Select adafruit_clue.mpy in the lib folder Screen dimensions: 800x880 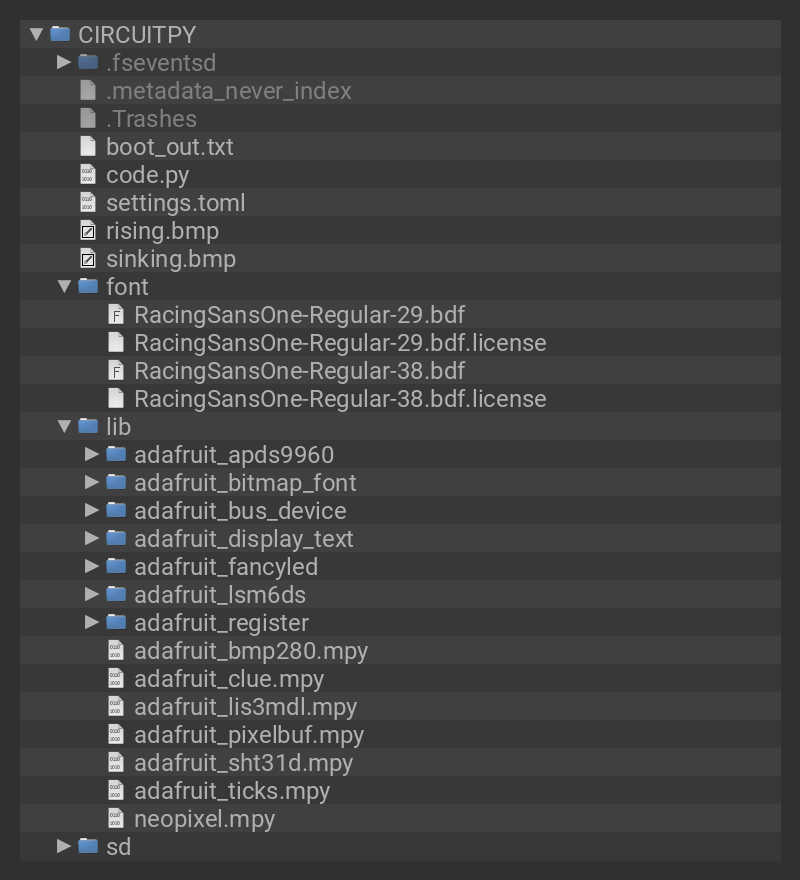coord(229,678)
